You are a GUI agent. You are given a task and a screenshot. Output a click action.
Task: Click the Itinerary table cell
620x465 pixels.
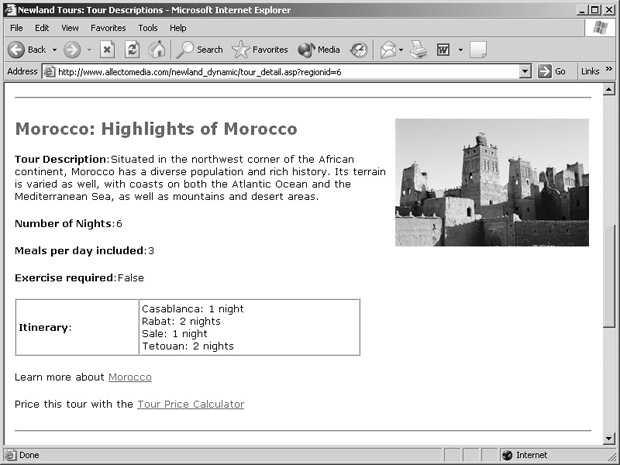click(77, 327)
